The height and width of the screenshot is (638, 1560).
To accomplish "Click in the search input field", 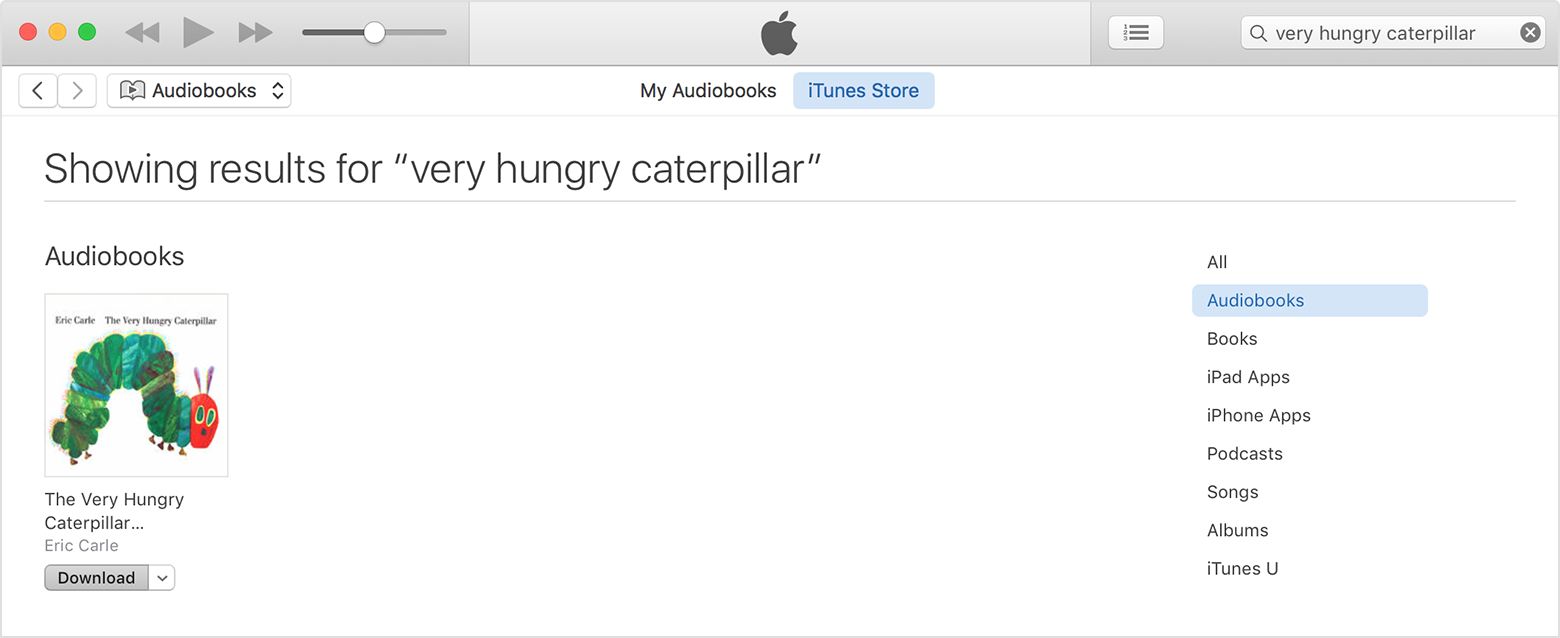I will point(1390,33).
